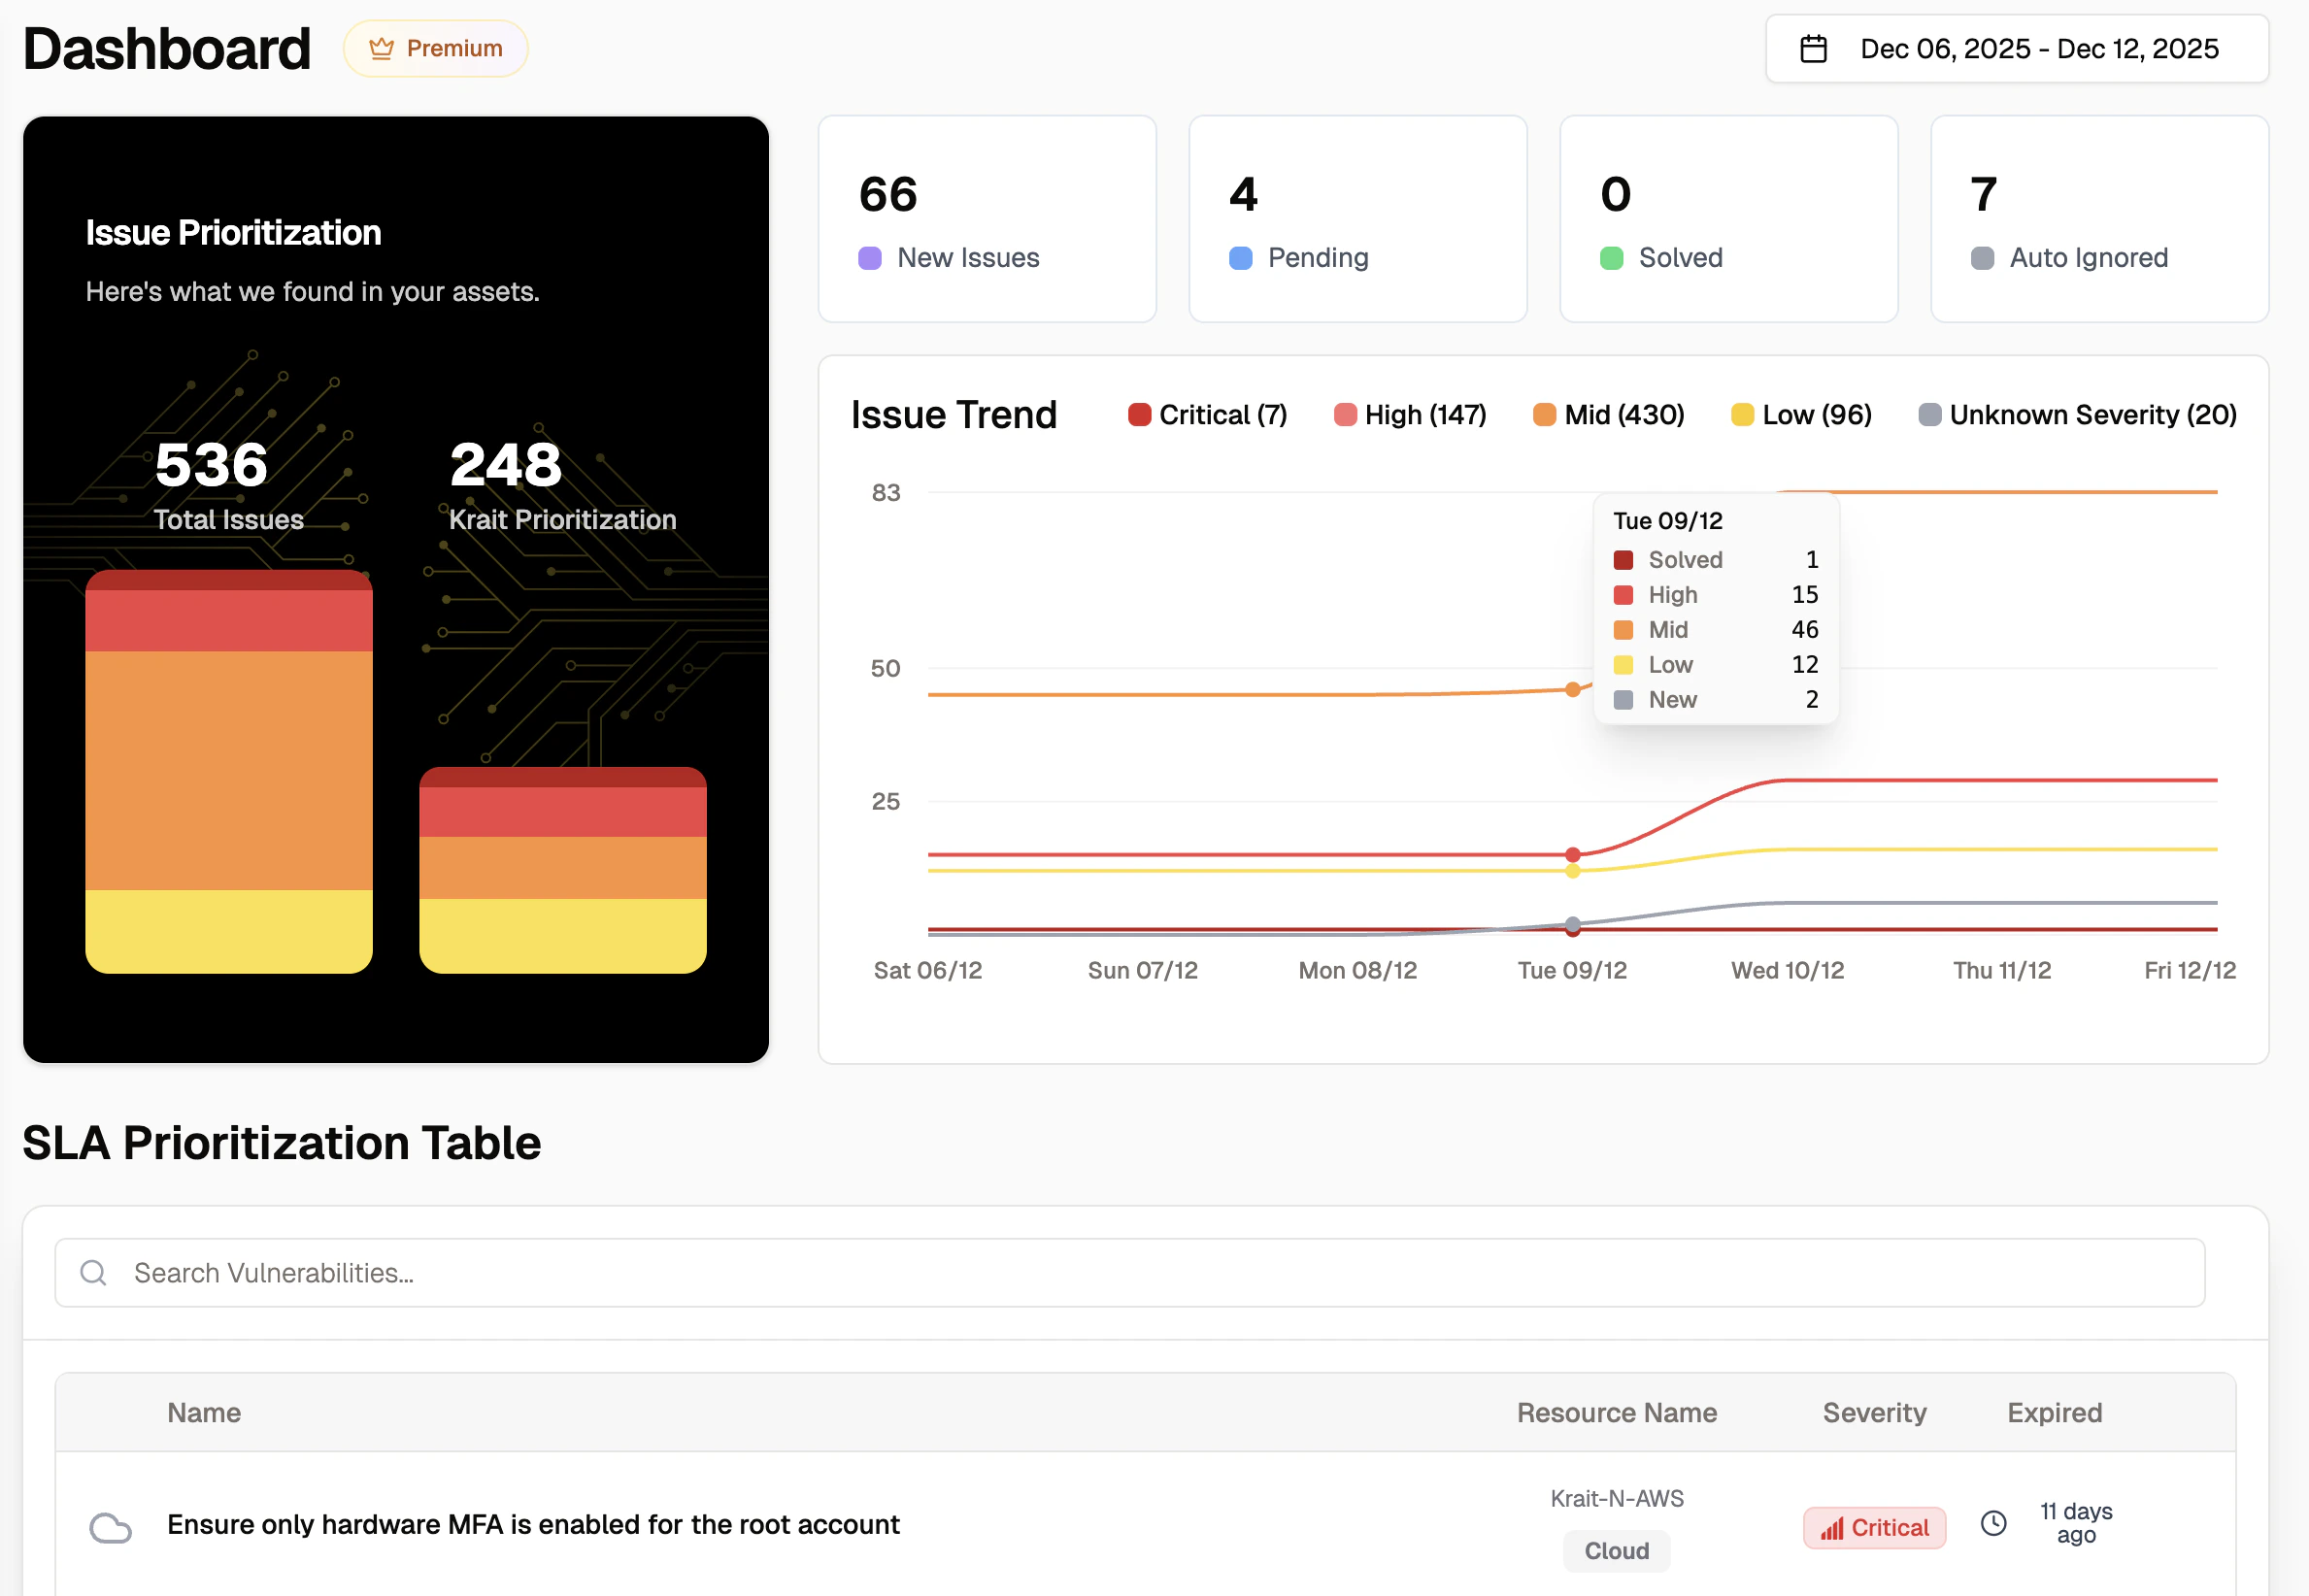This screenshot has height=1596, width=2309.
Task: Toggle the Unknown Severity (20) legend entry
Action: pos(2076,413)
